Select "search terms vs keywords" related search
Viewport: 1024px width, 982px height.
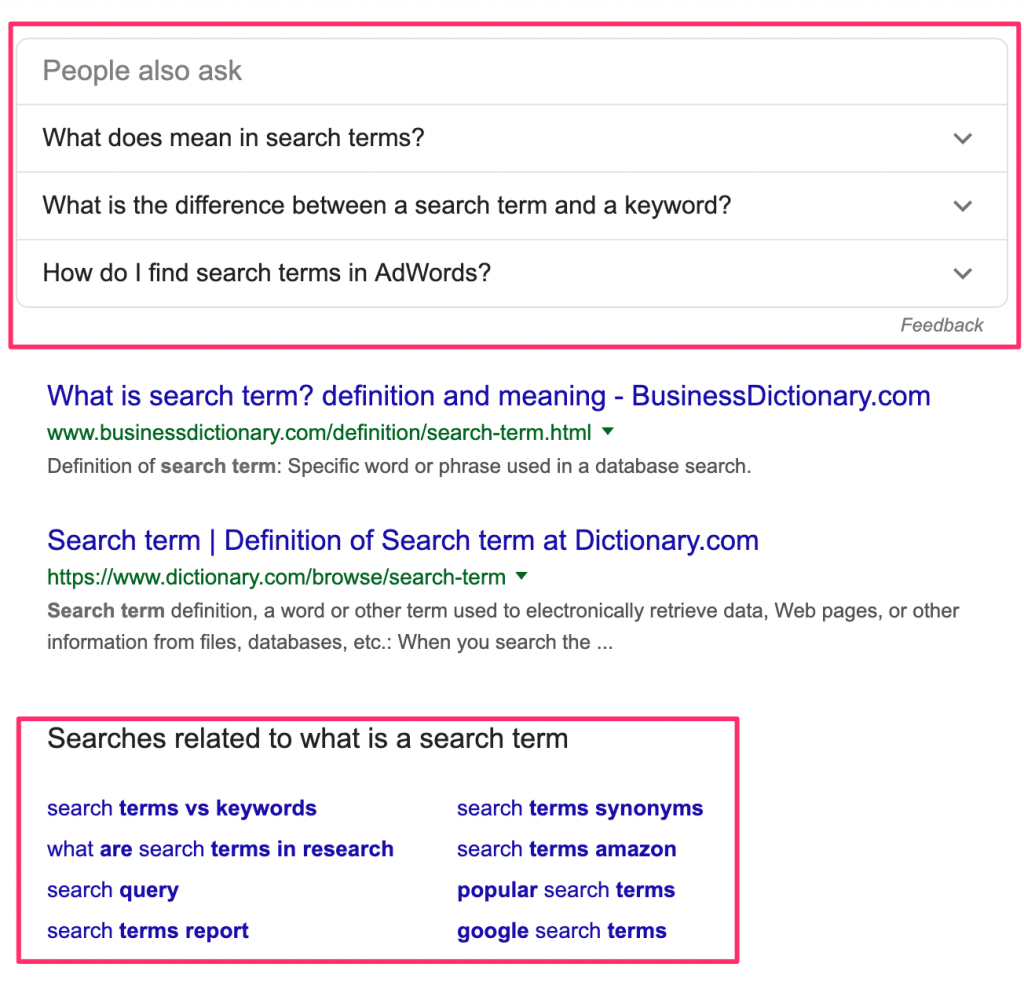tap(181, 808)
